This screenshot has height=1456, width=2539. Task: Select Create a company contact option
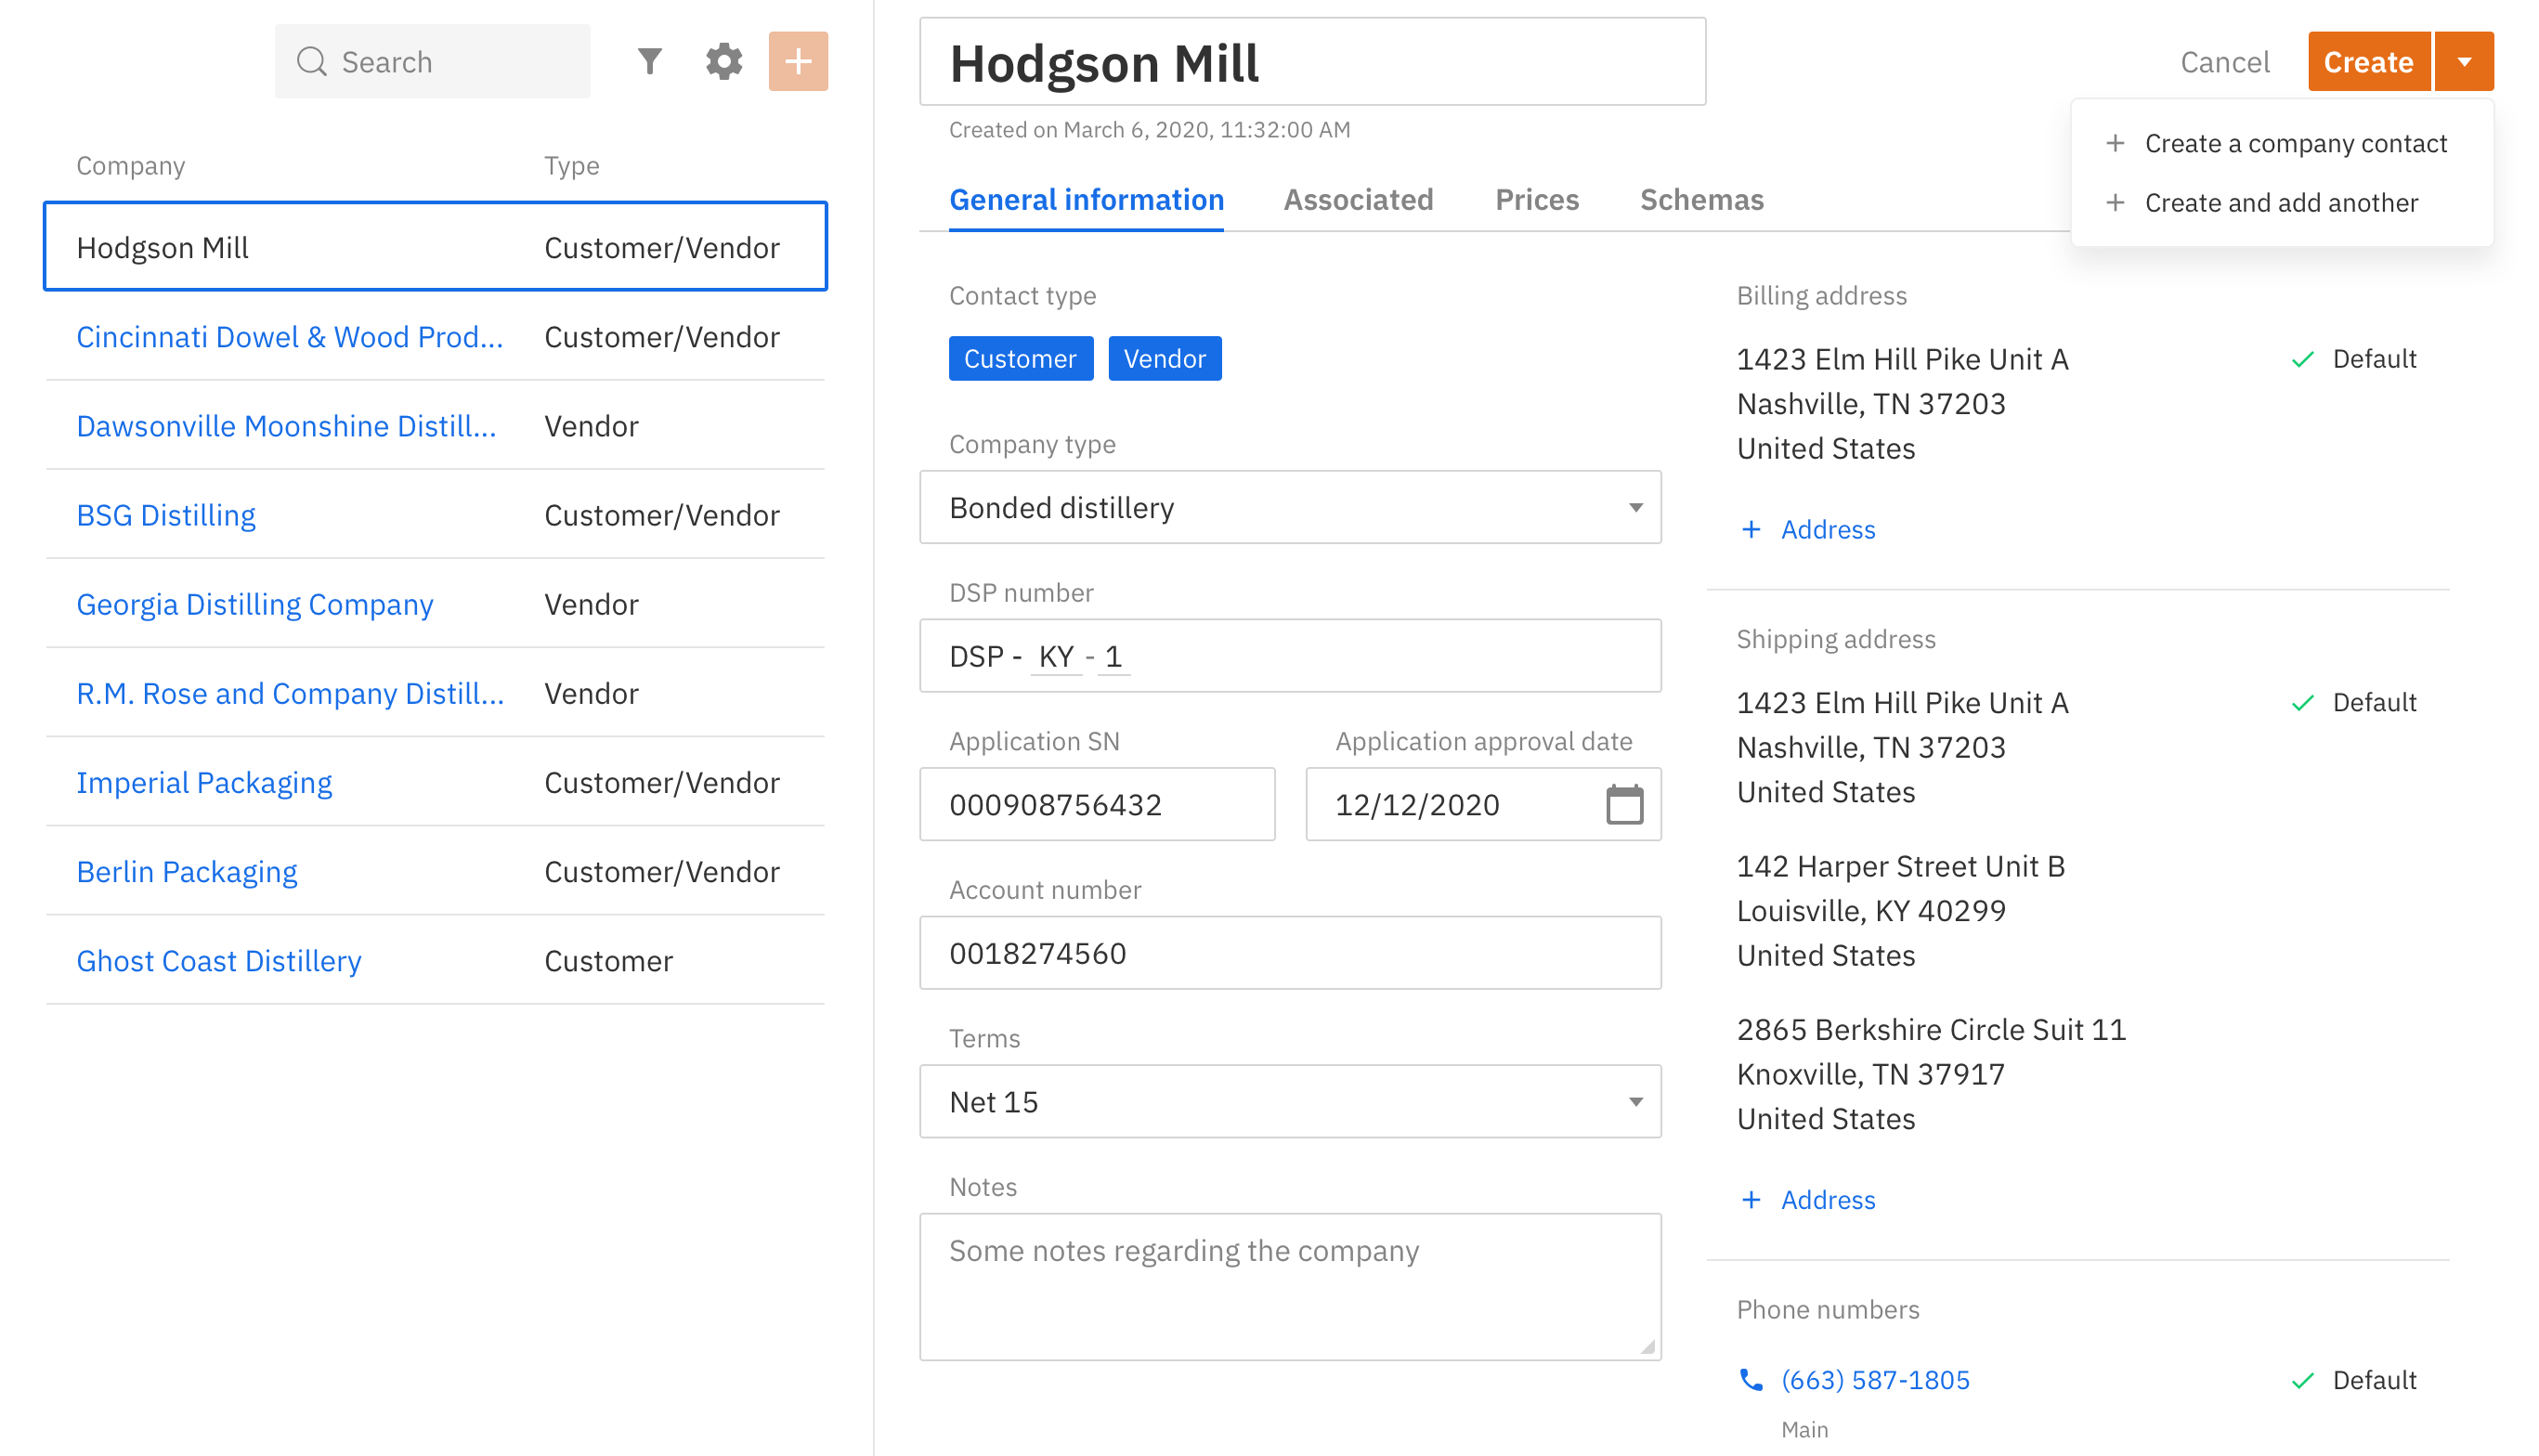[2281, 144]
